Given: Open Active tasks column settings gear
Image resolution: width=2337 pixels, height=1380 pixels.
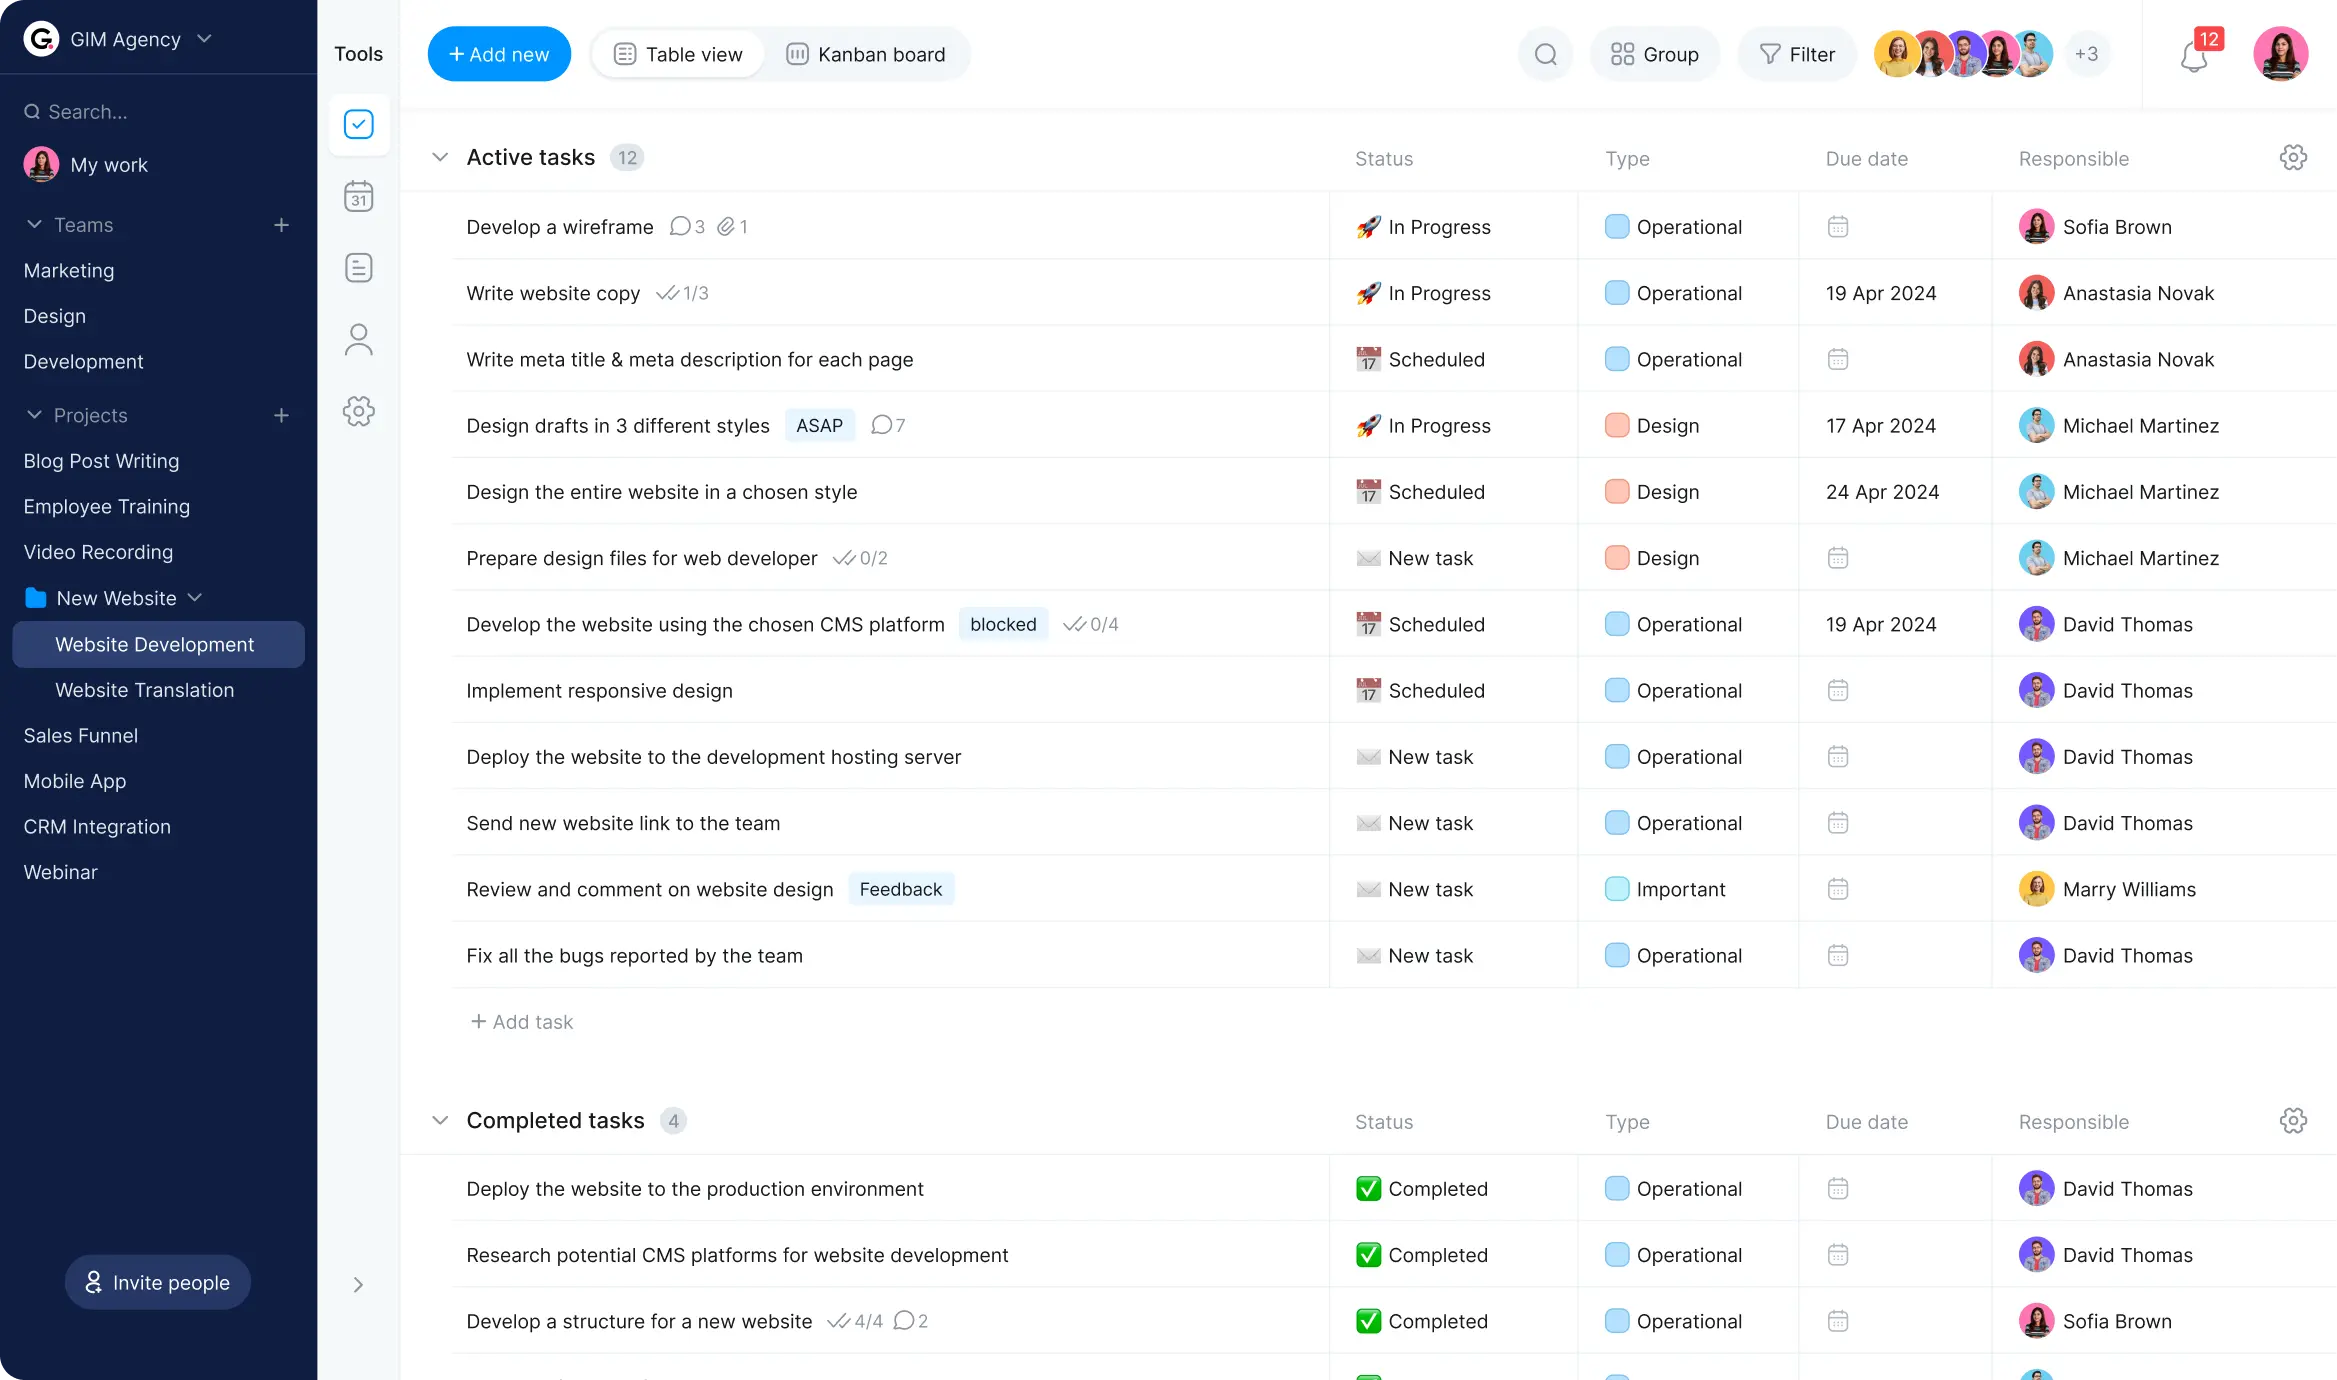Looking at the screenshot, I should (2293, 157).
